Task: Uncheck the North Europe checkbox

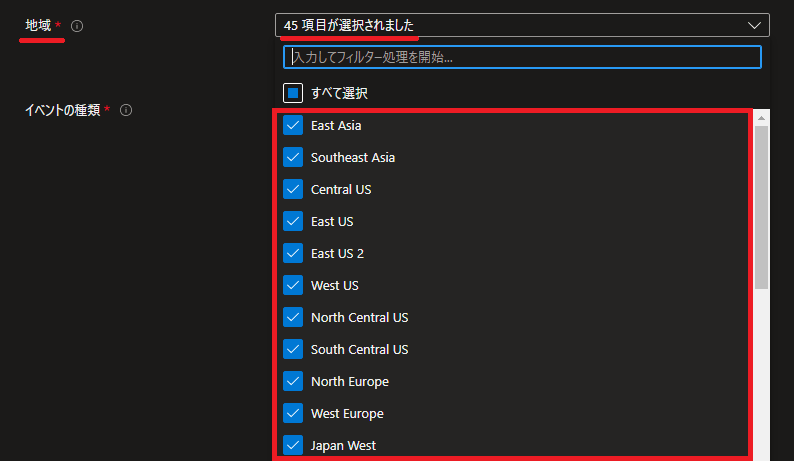Action: point(293,381)
